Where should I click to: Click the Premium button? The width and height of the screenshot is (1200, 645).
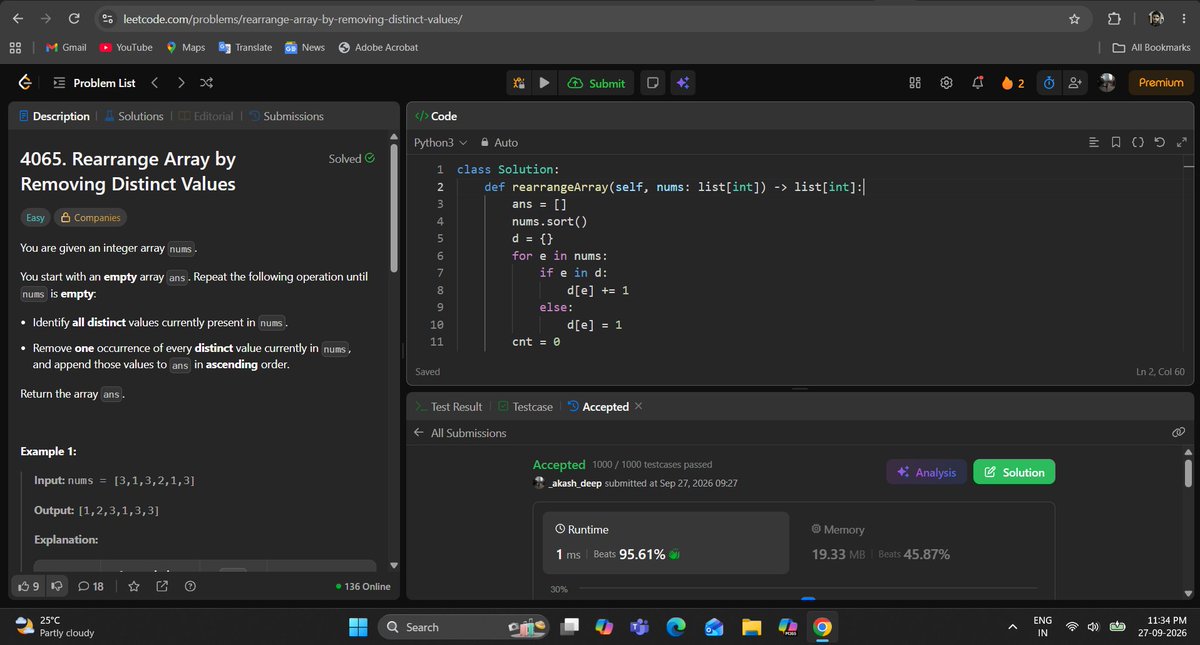point(1161,83)
